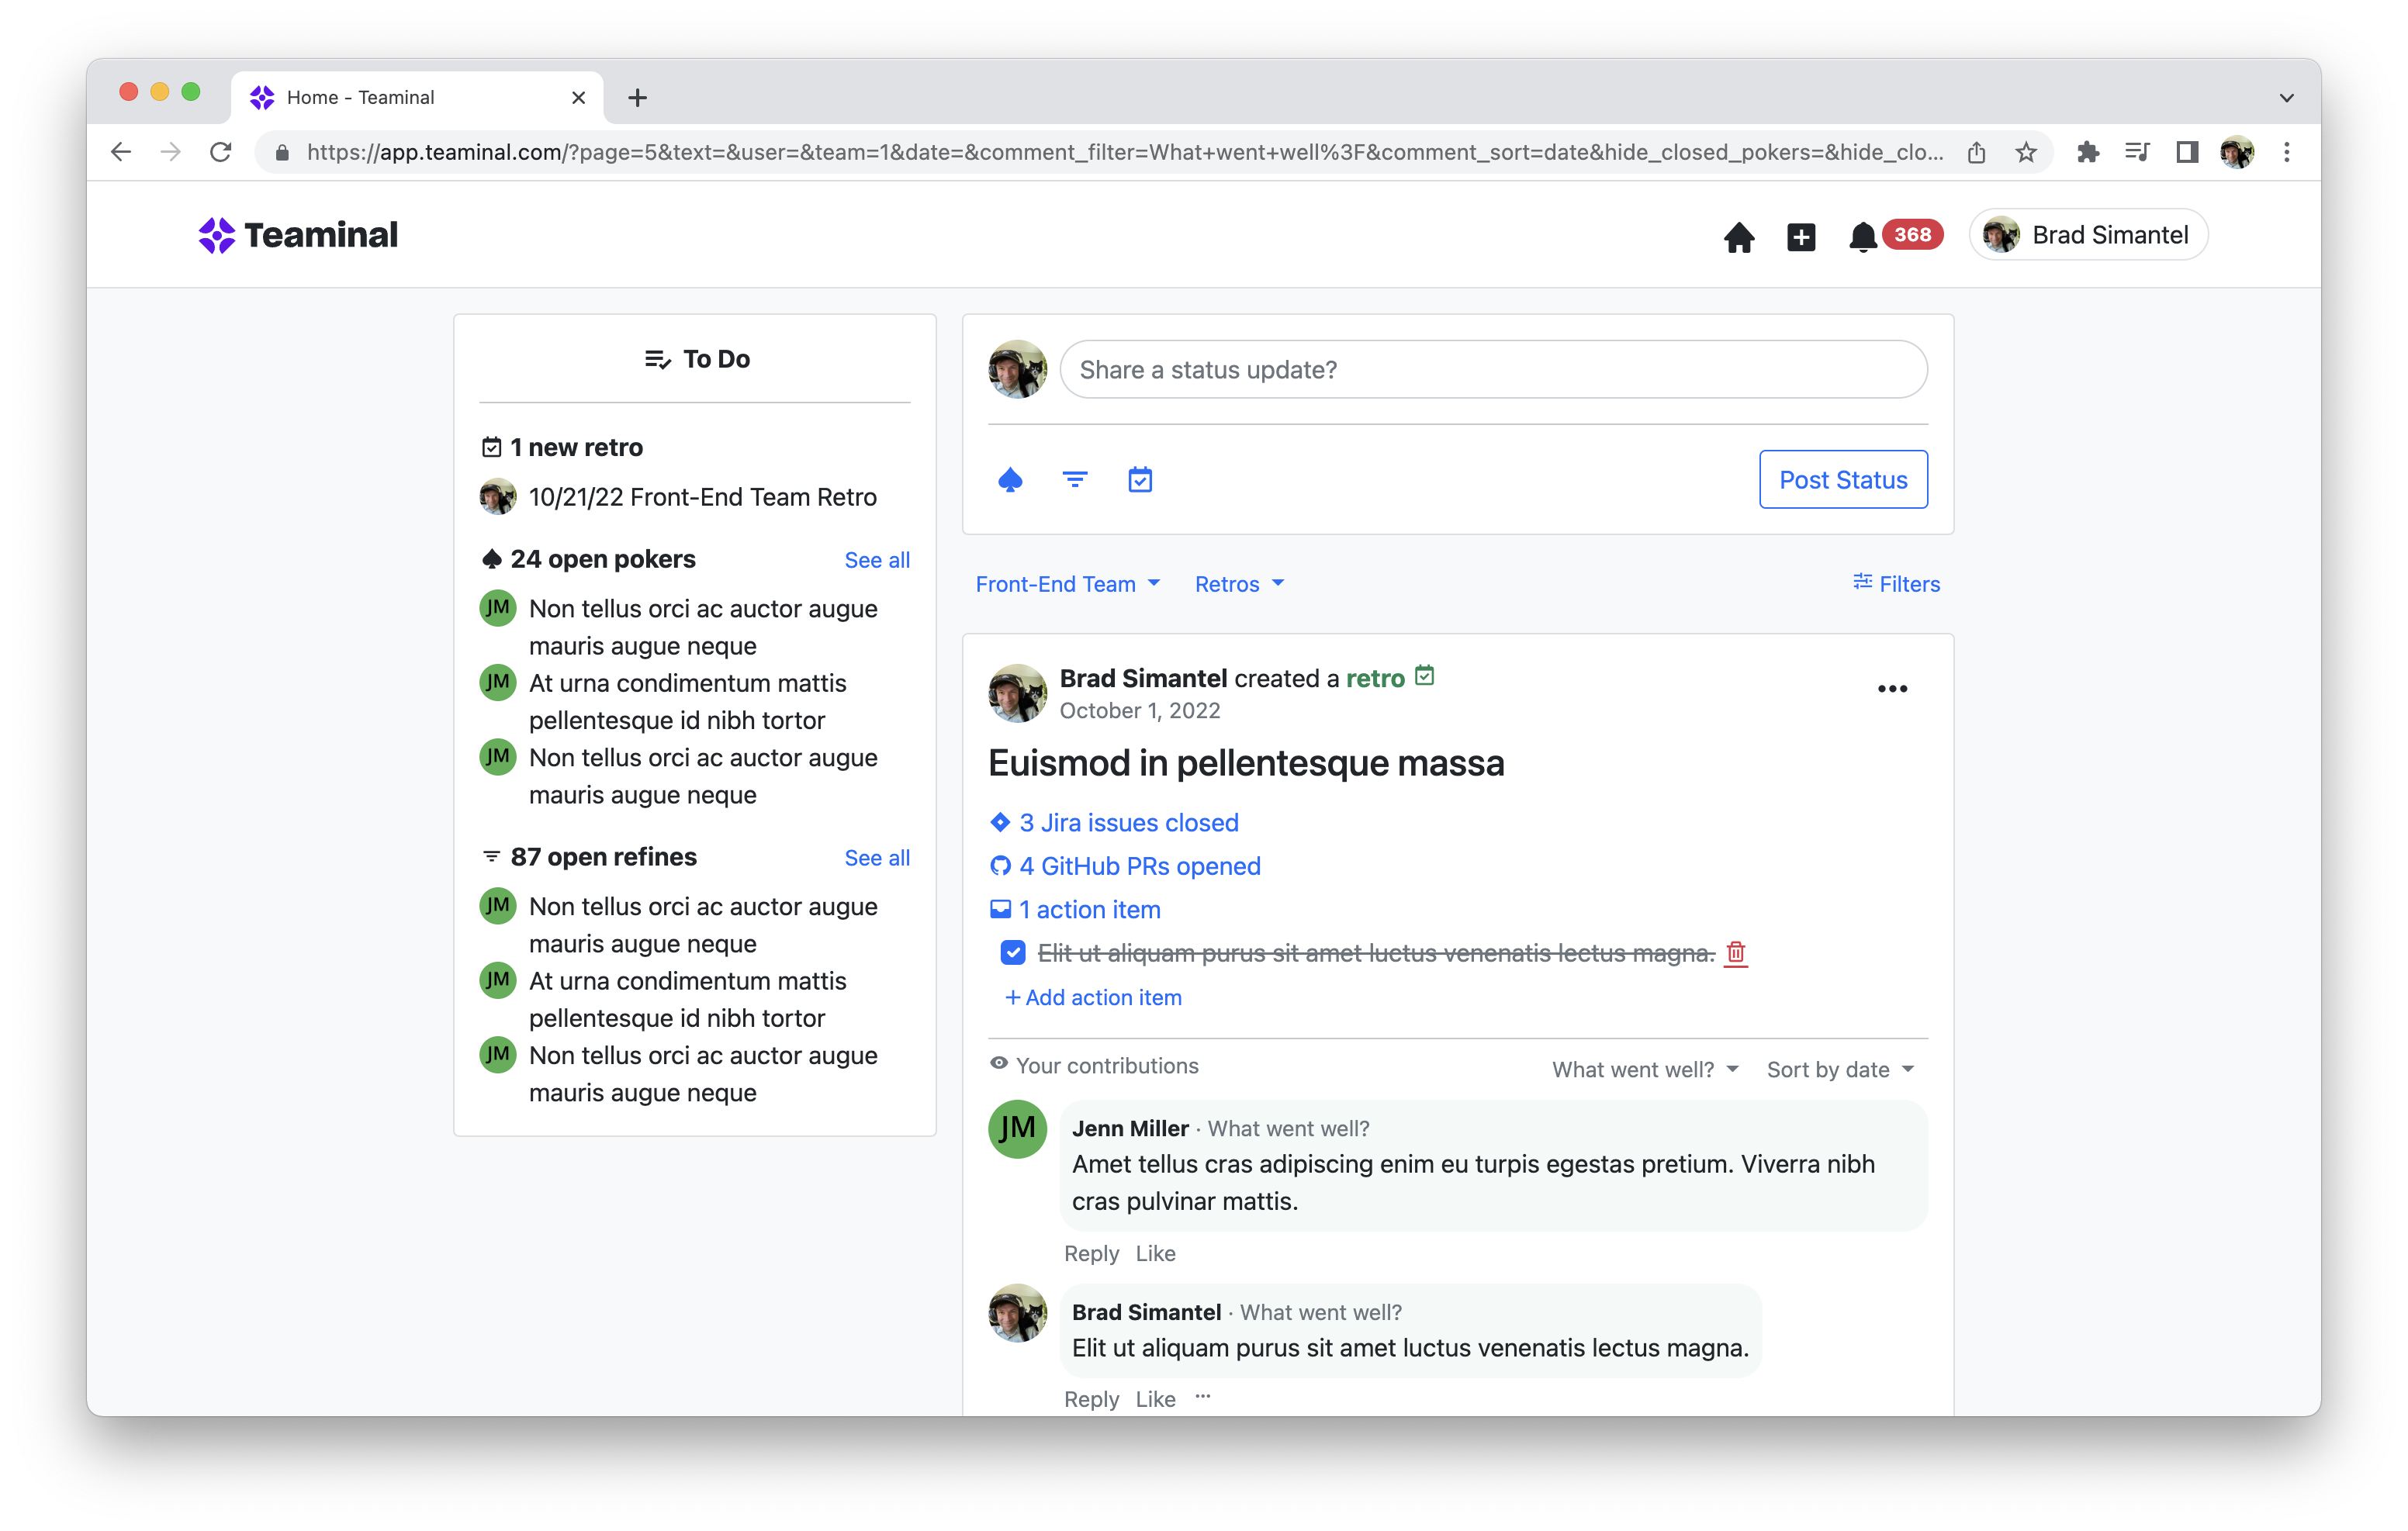Expand the Sort by date dropdown
Screen dimensions: 2408x1531
tap(1840, 1069)
